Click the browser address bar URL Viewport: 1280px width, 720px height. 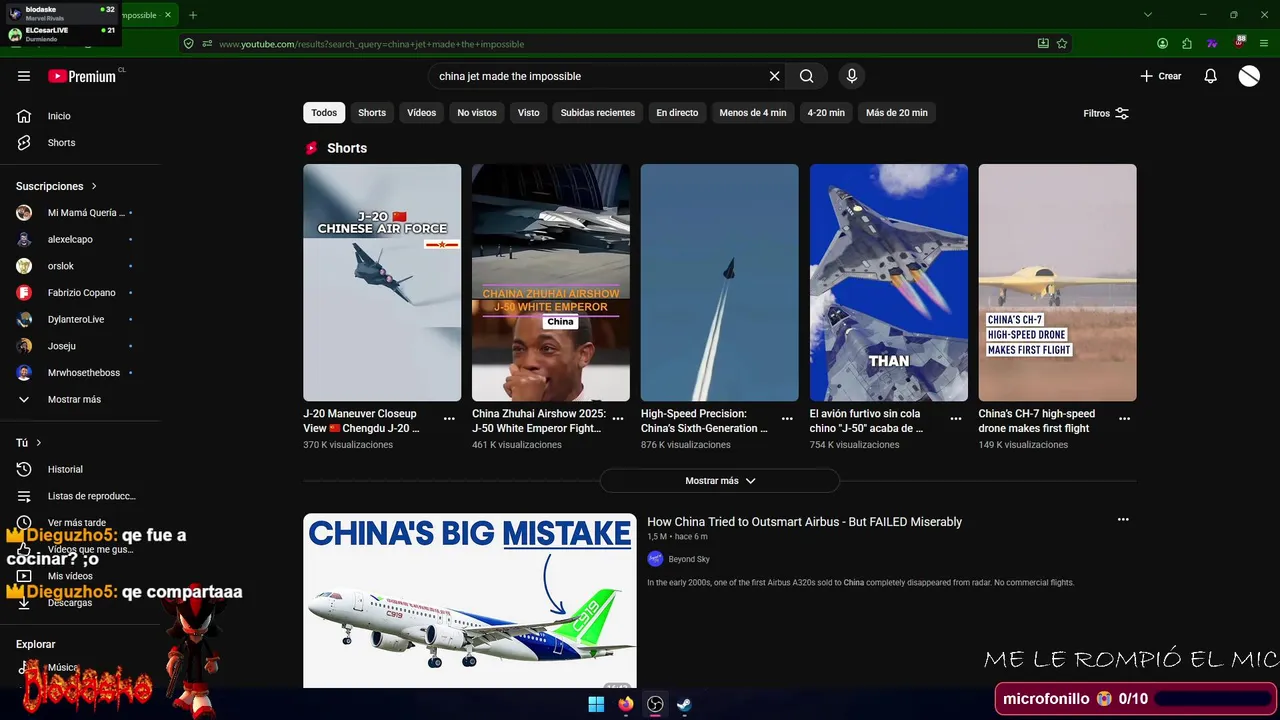(x=371, y=44)
